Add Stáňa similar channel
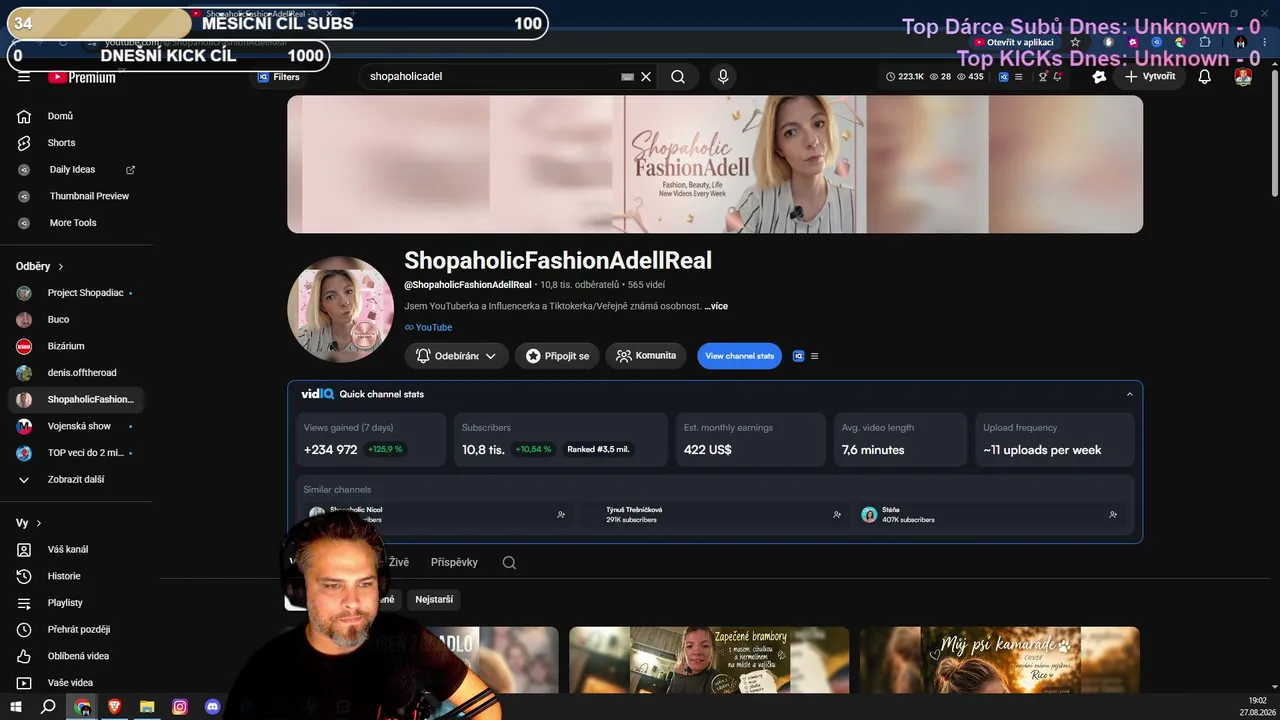The image size is (1280, 720). (1113, 515)
